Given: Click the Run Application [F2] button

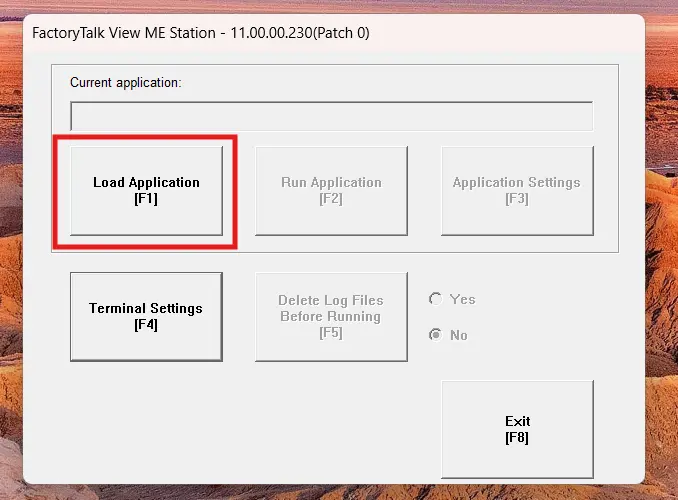Looking at the screenshot, I should 331,191.
